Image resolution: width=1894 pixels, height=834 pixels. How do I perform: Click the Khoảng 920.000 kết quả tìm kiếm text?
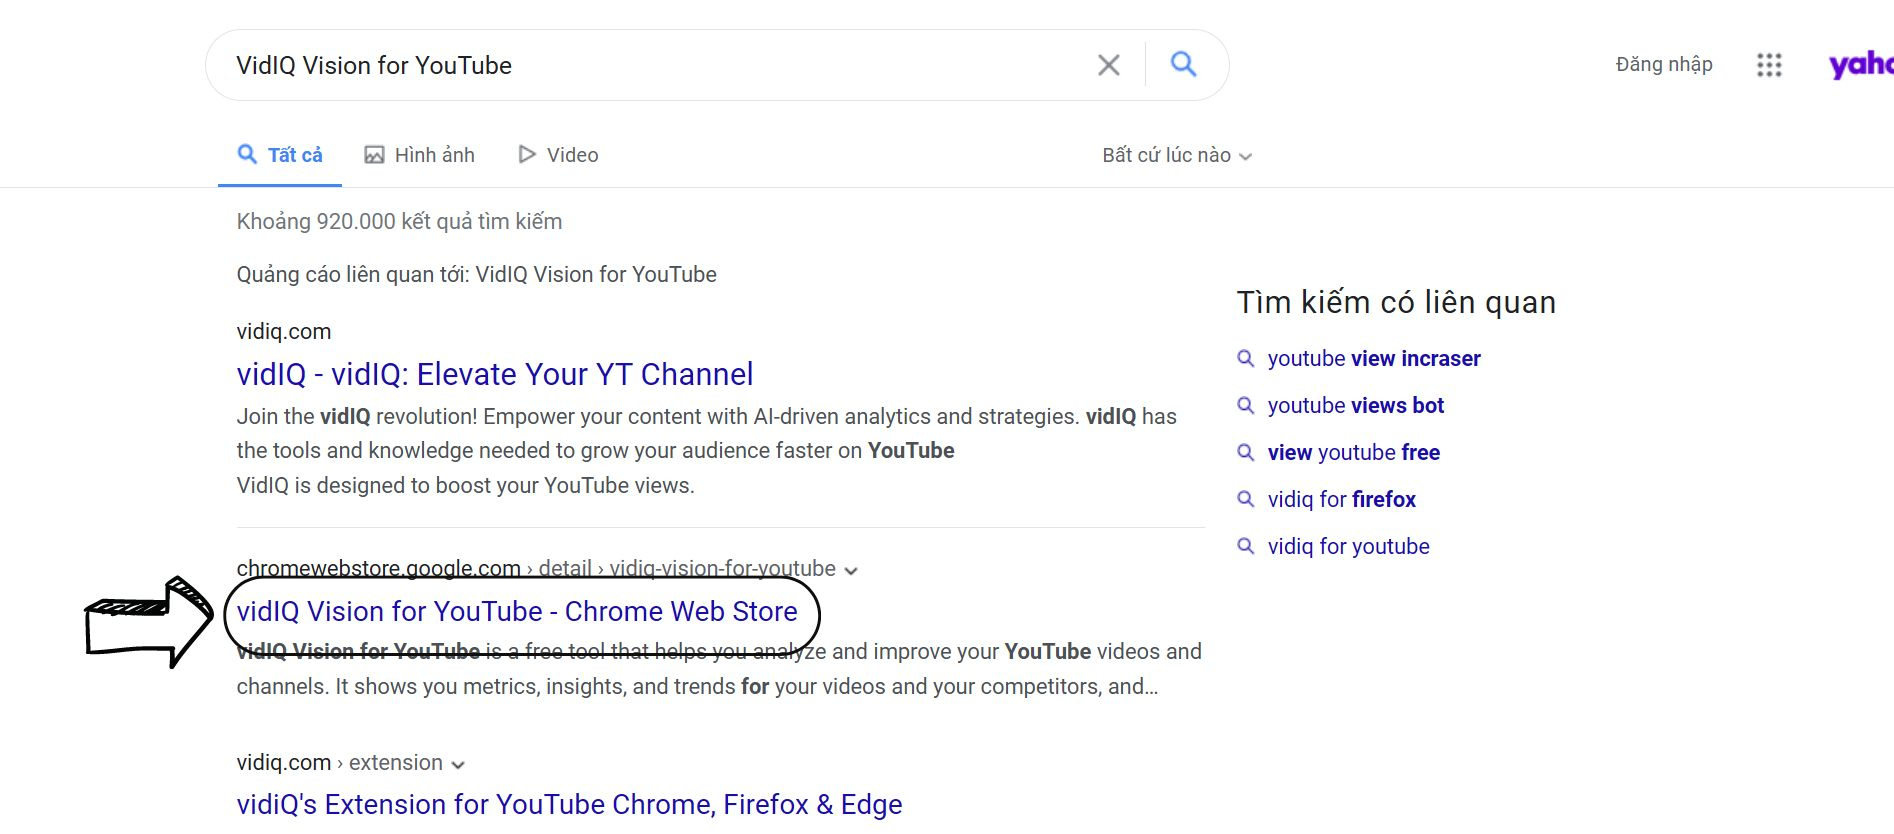click(x=399, y=221)
